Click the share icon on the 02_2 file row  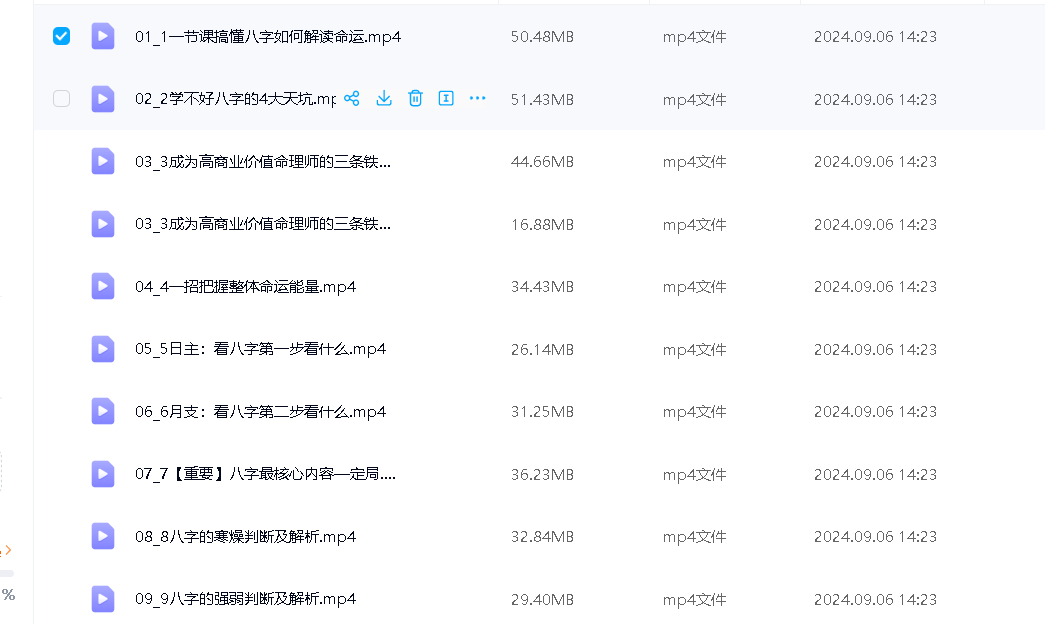point(352,98)
